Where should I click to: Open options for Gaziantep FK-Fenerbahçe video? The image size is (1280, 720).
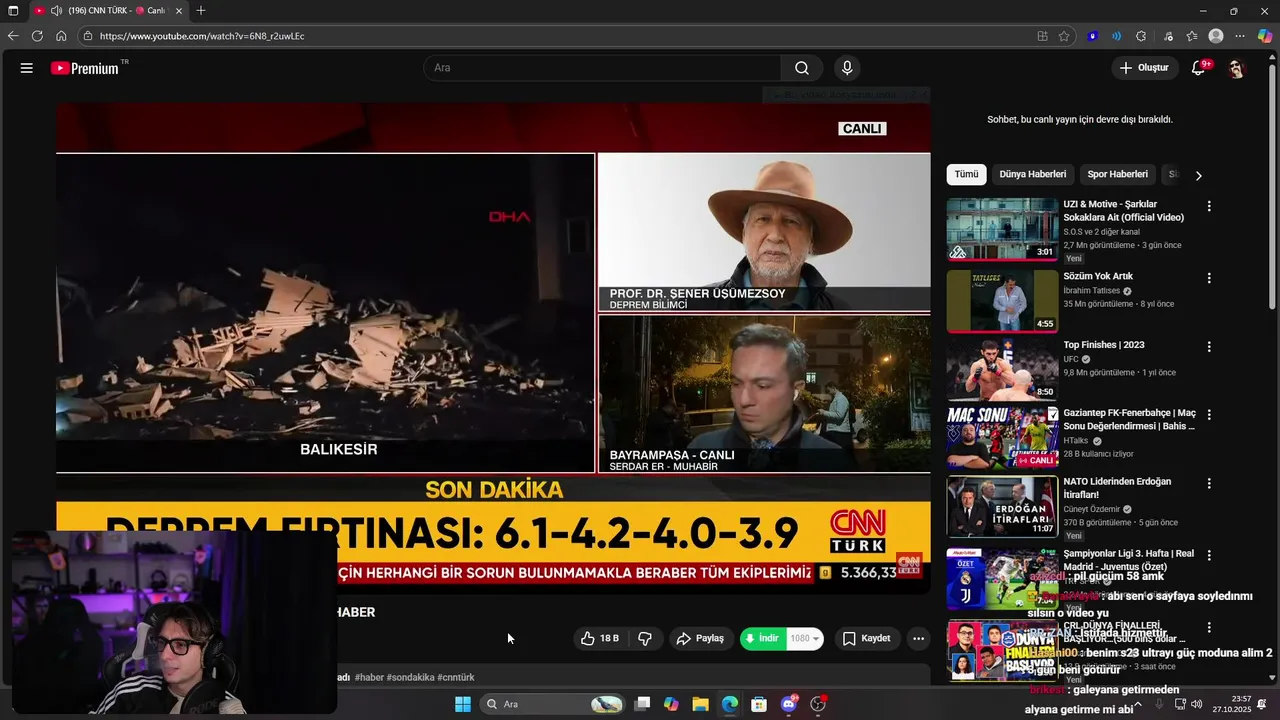click(1209, 414)
